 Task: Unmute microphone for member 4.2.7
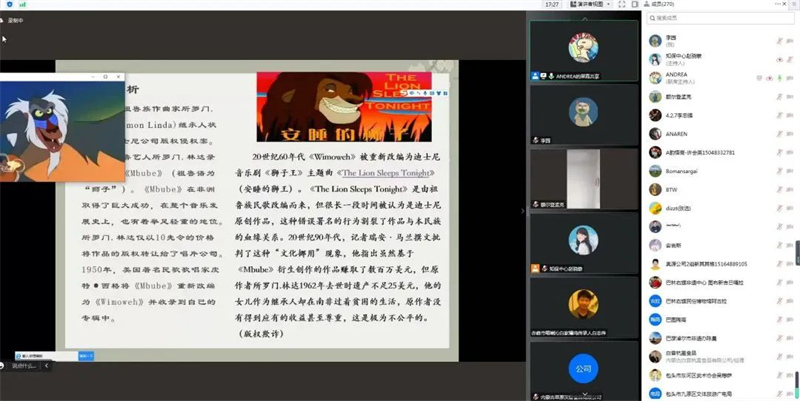point(780,115)
